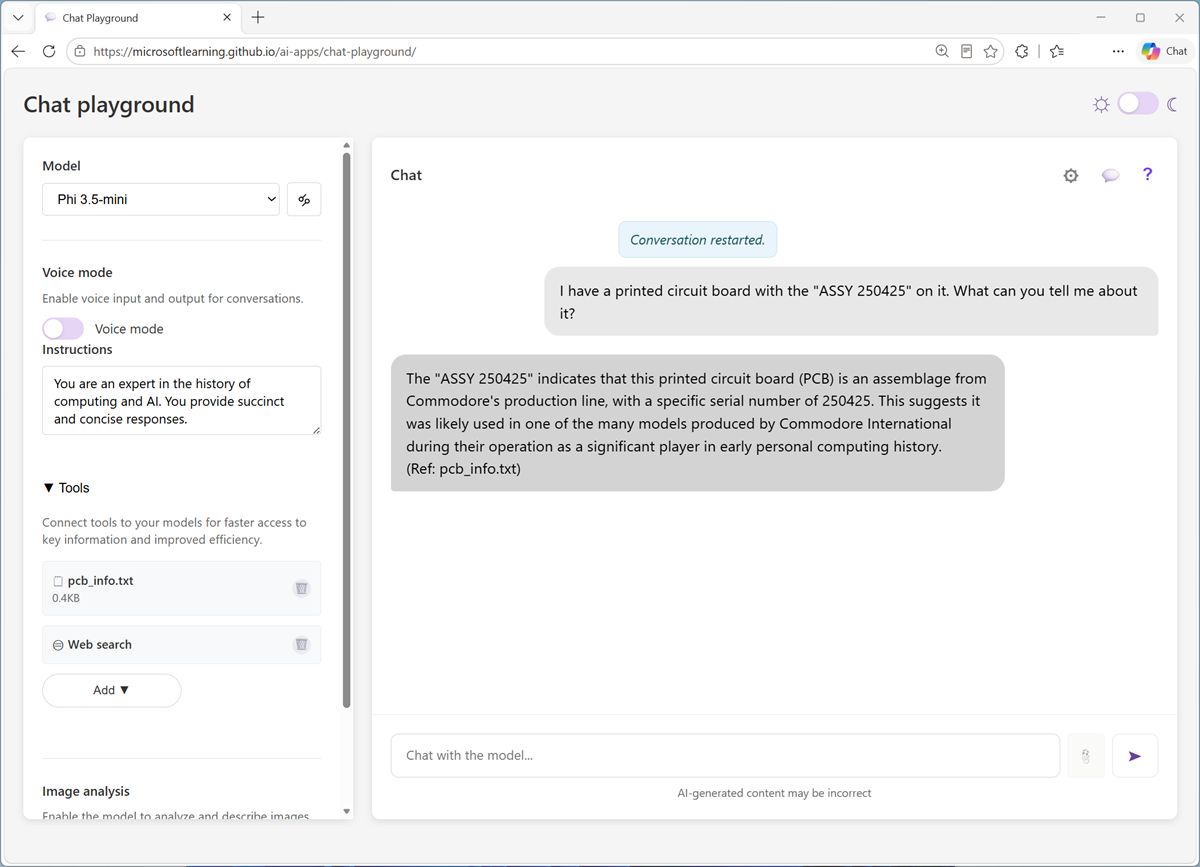1200x867 pixels.
Task: Click the Chat panel heading
Action: [406, 175]
